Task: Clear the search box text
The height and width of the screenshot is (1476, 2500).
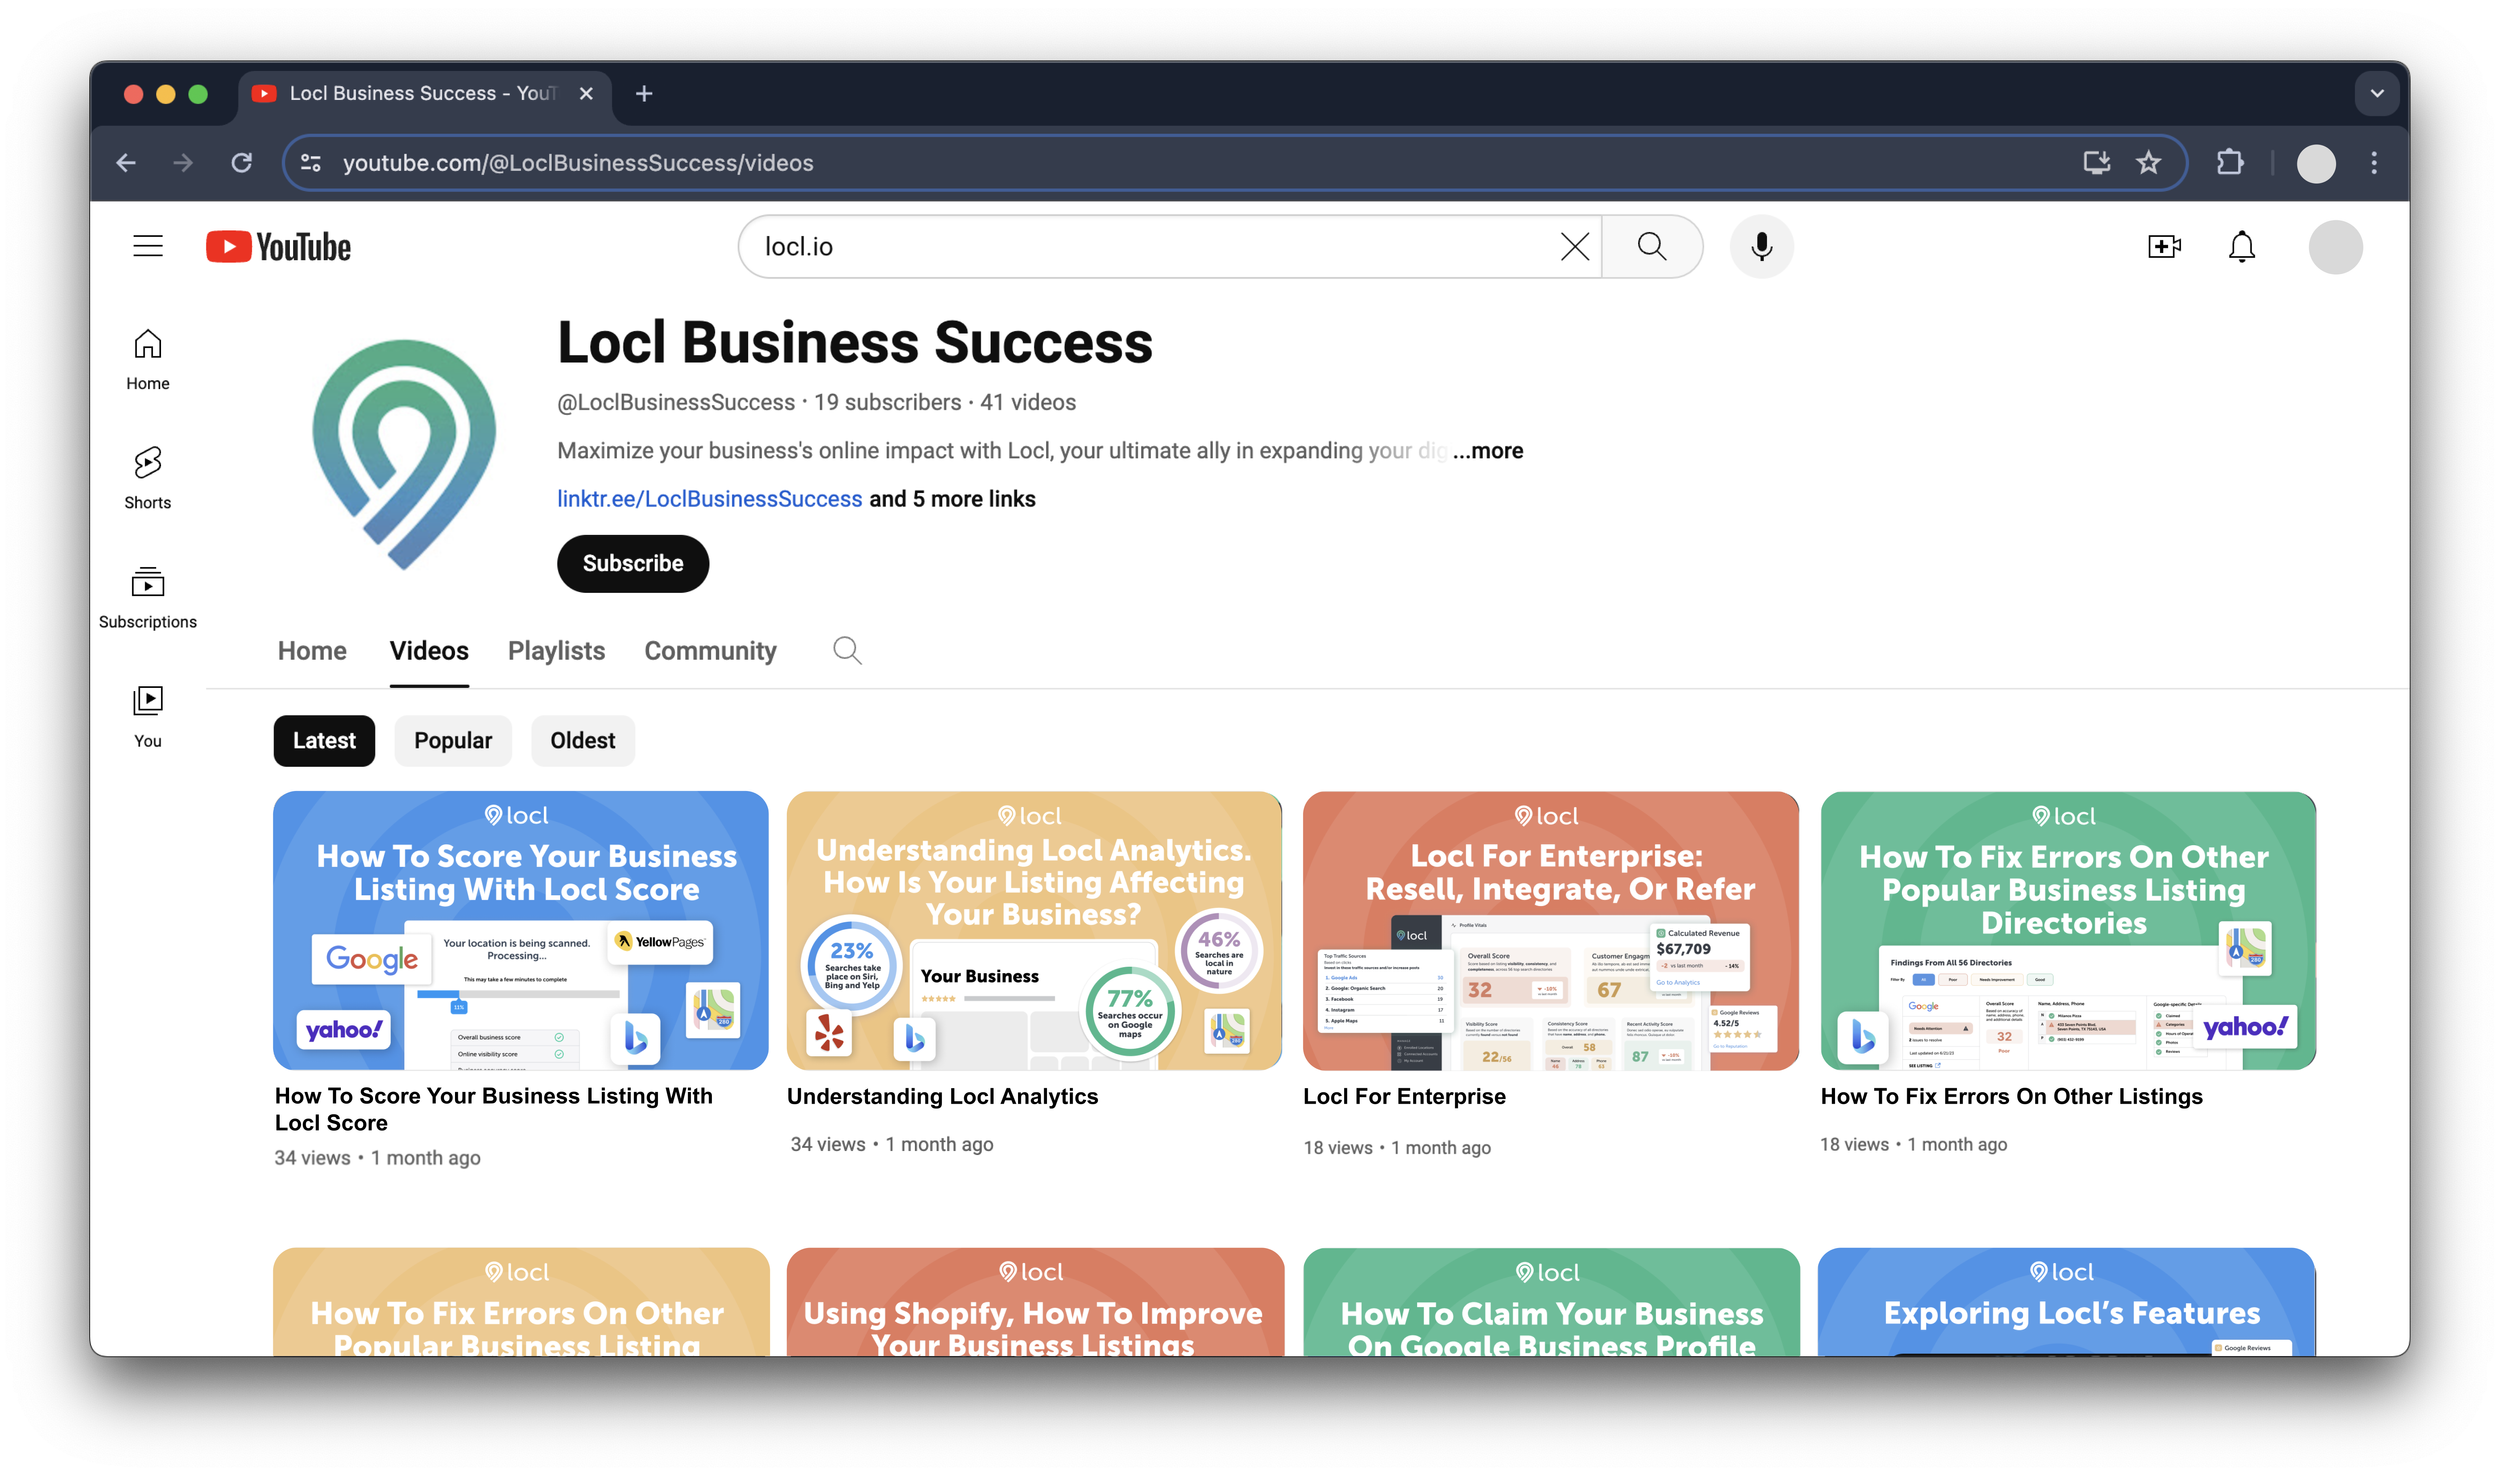Action: point(1574,246)
